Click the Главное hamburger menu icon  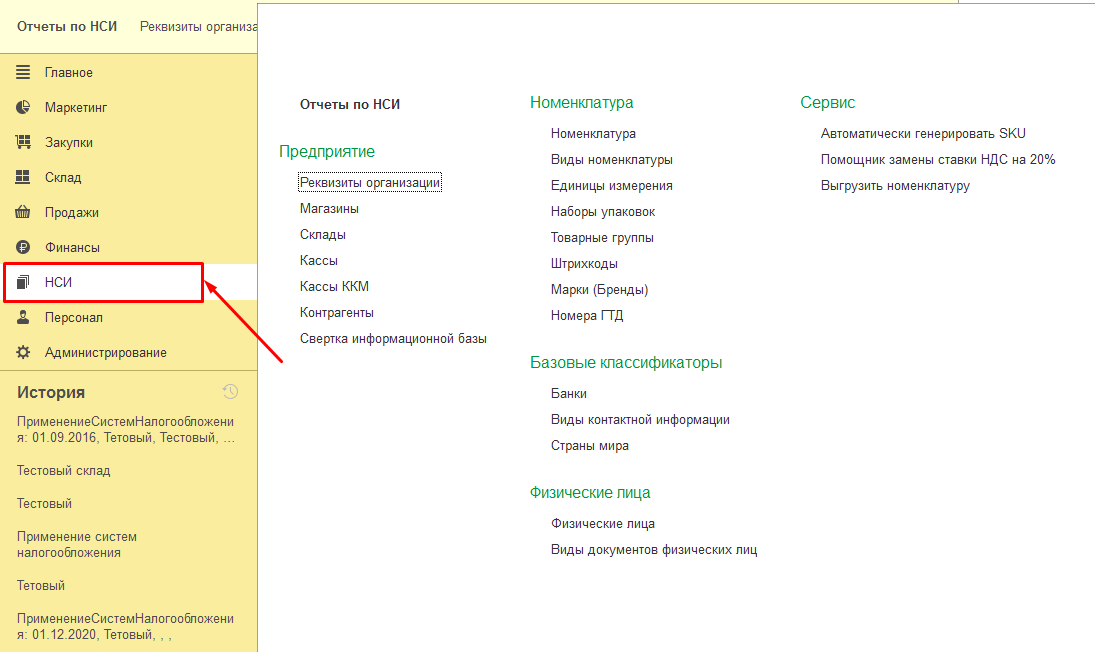(x=23, y=72)
